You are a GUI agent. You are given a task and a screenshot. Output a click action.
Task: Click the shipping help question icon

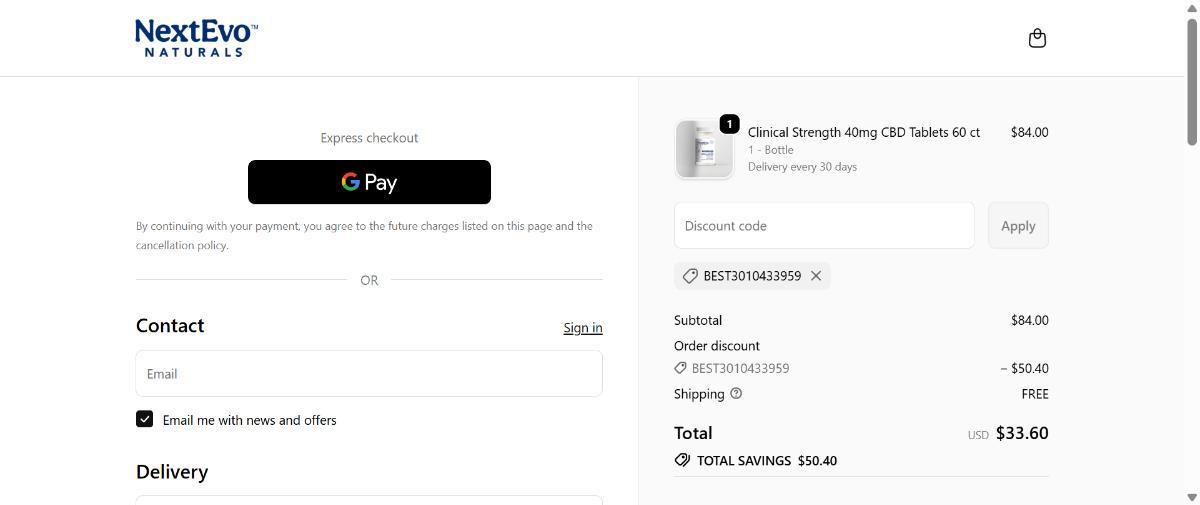736,394
